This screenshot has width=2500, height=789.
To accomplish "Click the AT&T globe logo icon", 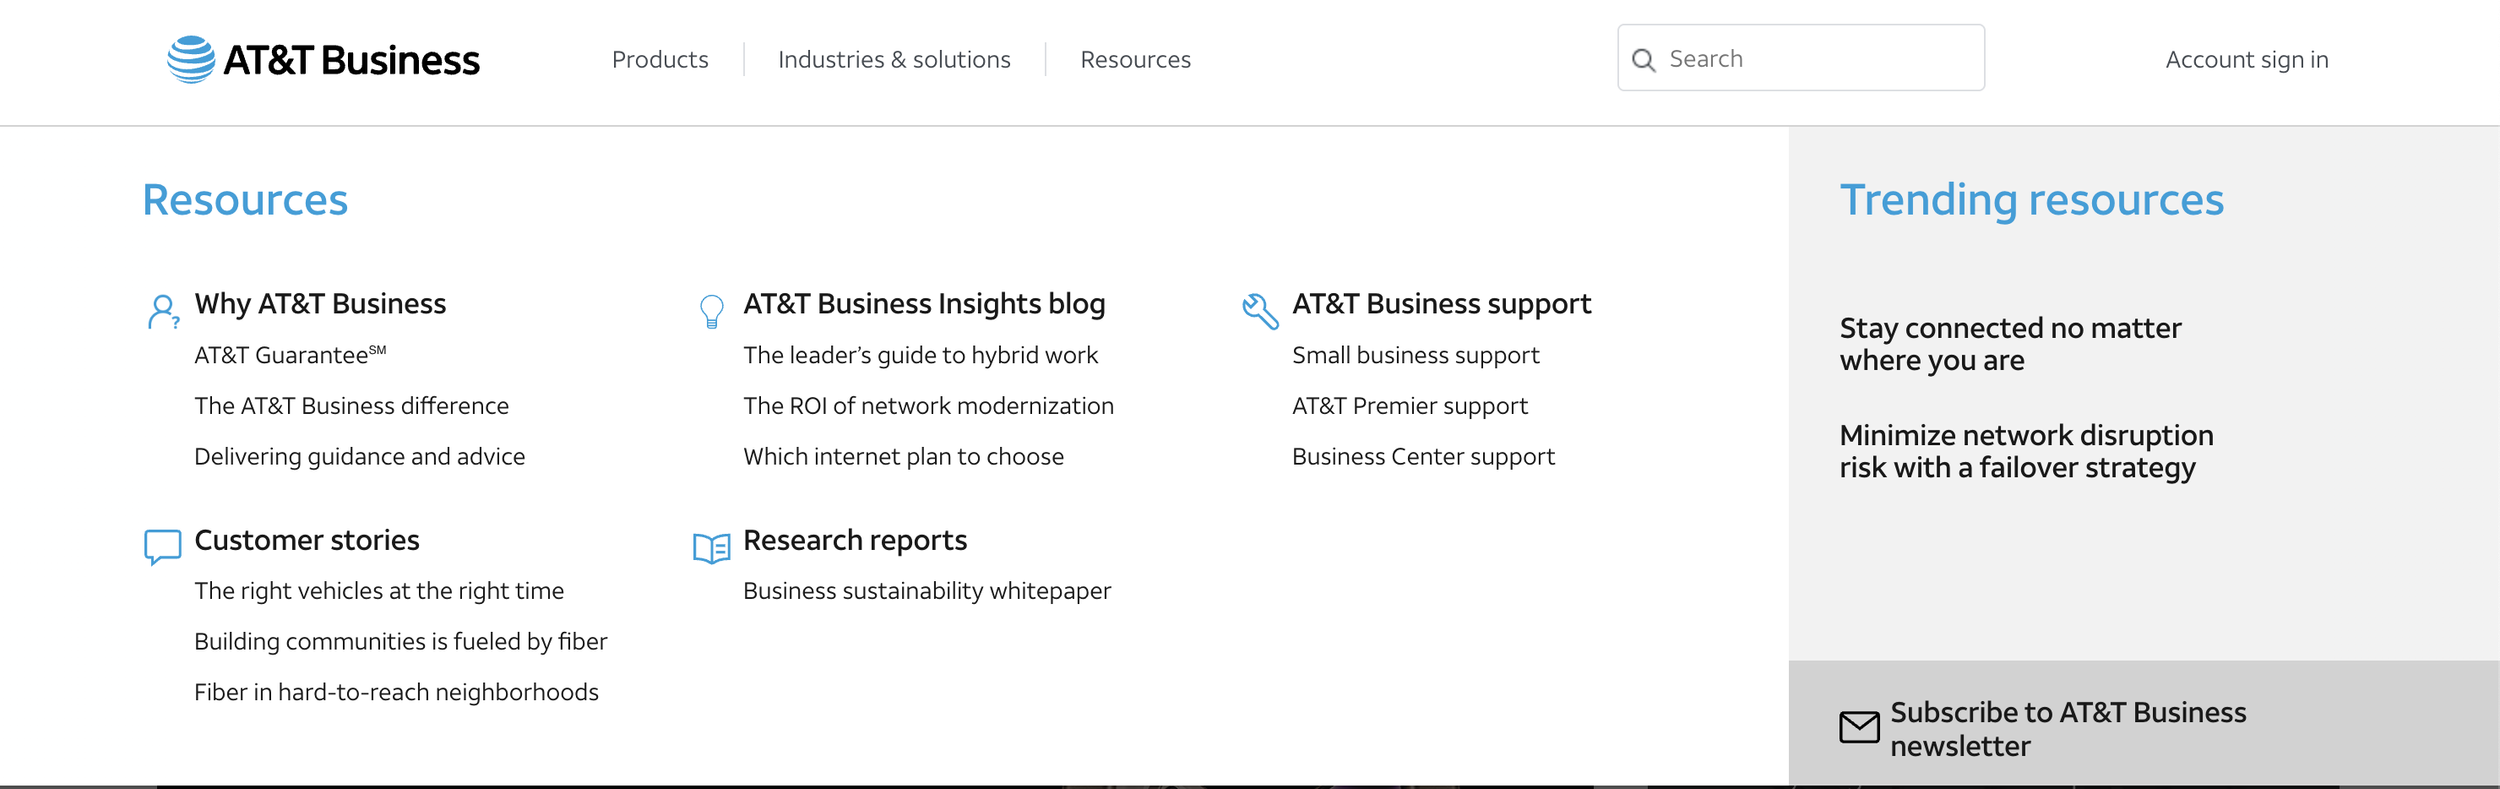I will tap(191, 60).
